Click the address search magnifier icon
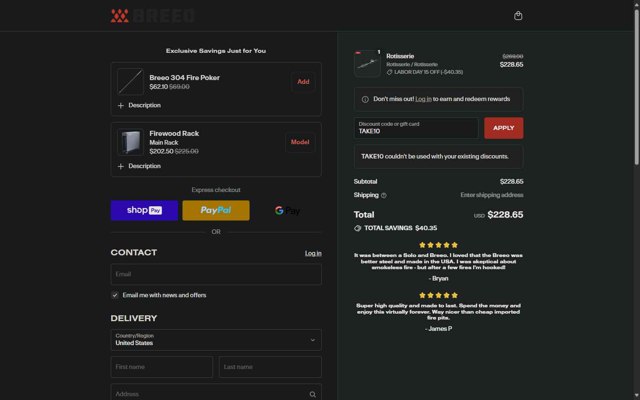The height and width of the screenshot is (400, 640). 312,394
